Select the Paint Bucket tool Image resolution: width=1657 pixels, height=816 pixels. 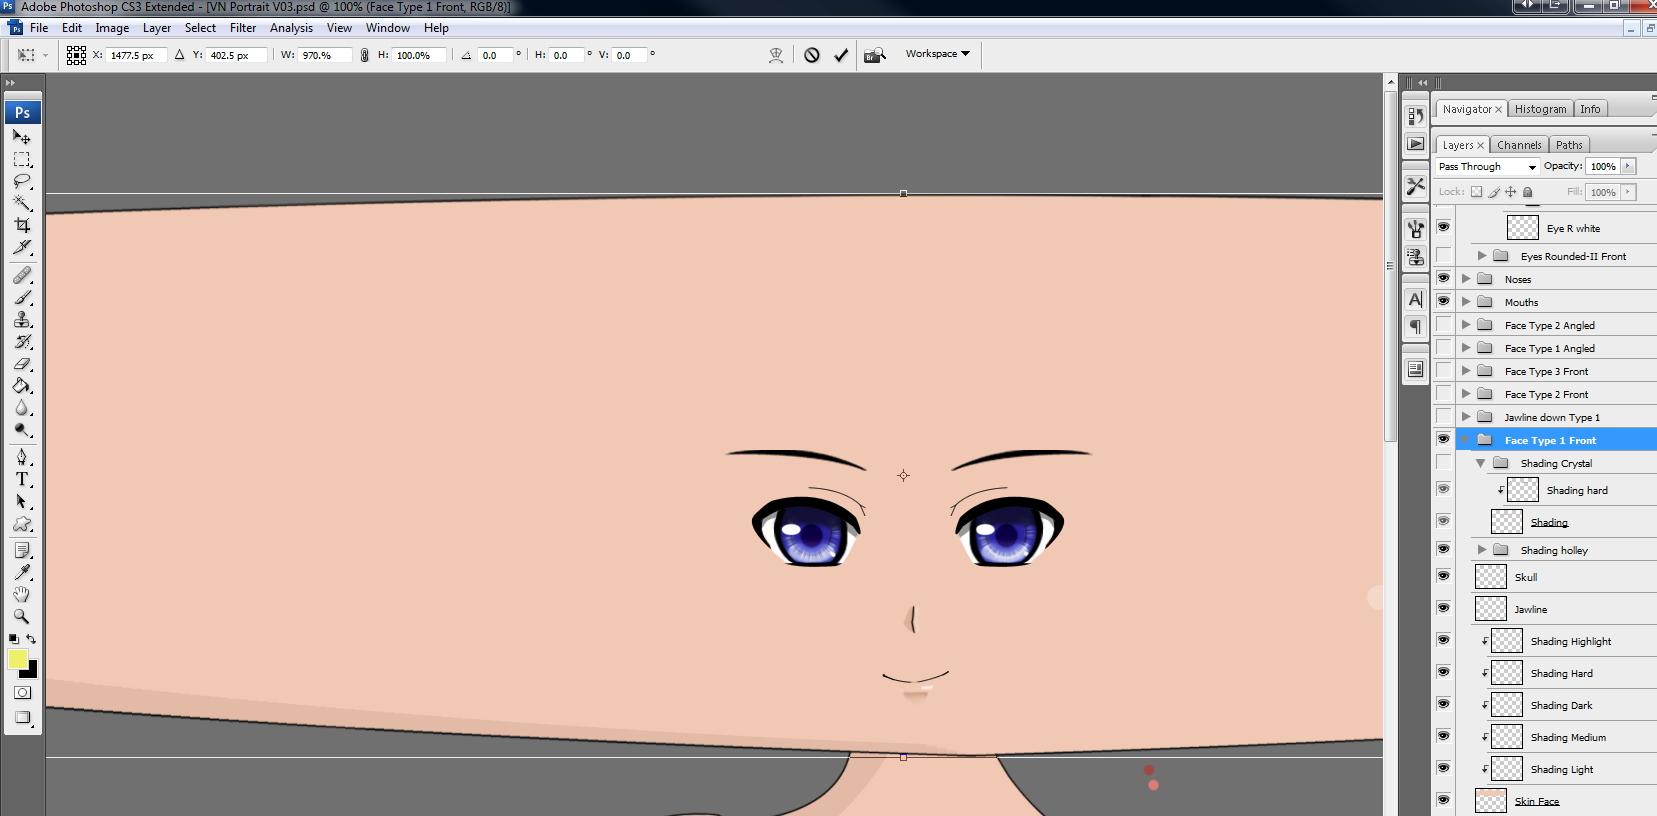click(x=22, y=386)
